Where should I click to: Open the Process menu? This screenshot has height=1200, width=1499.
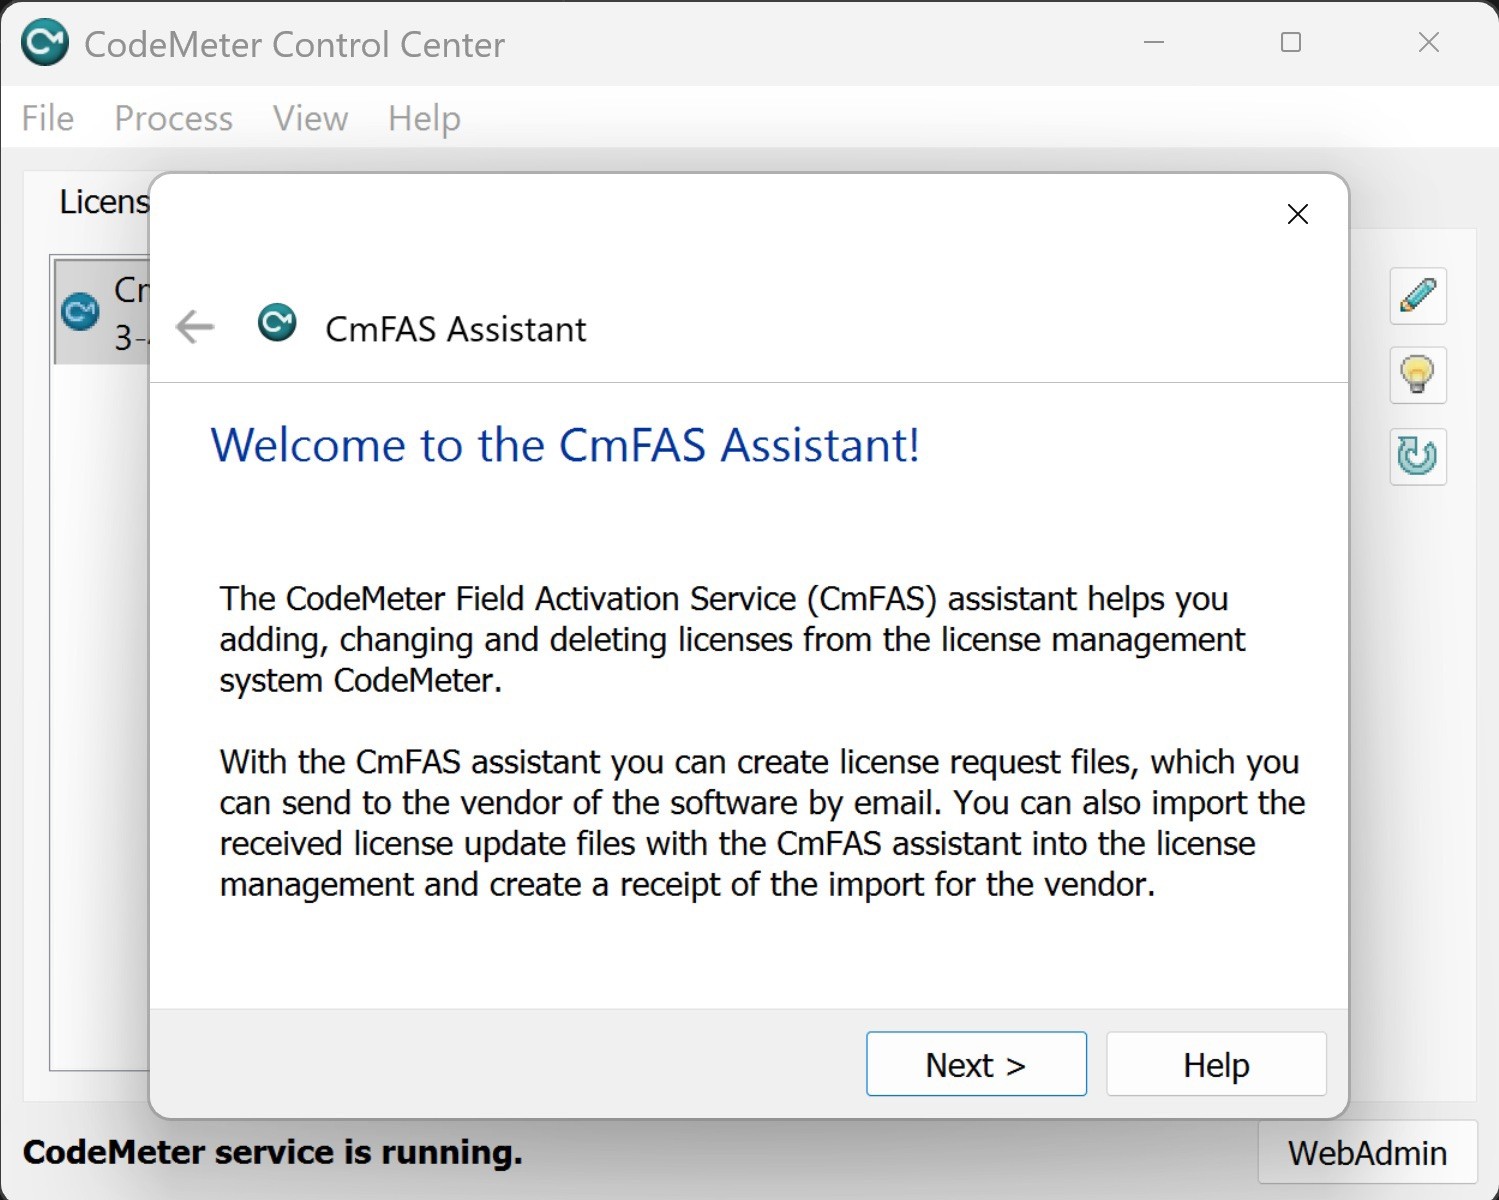174,118
